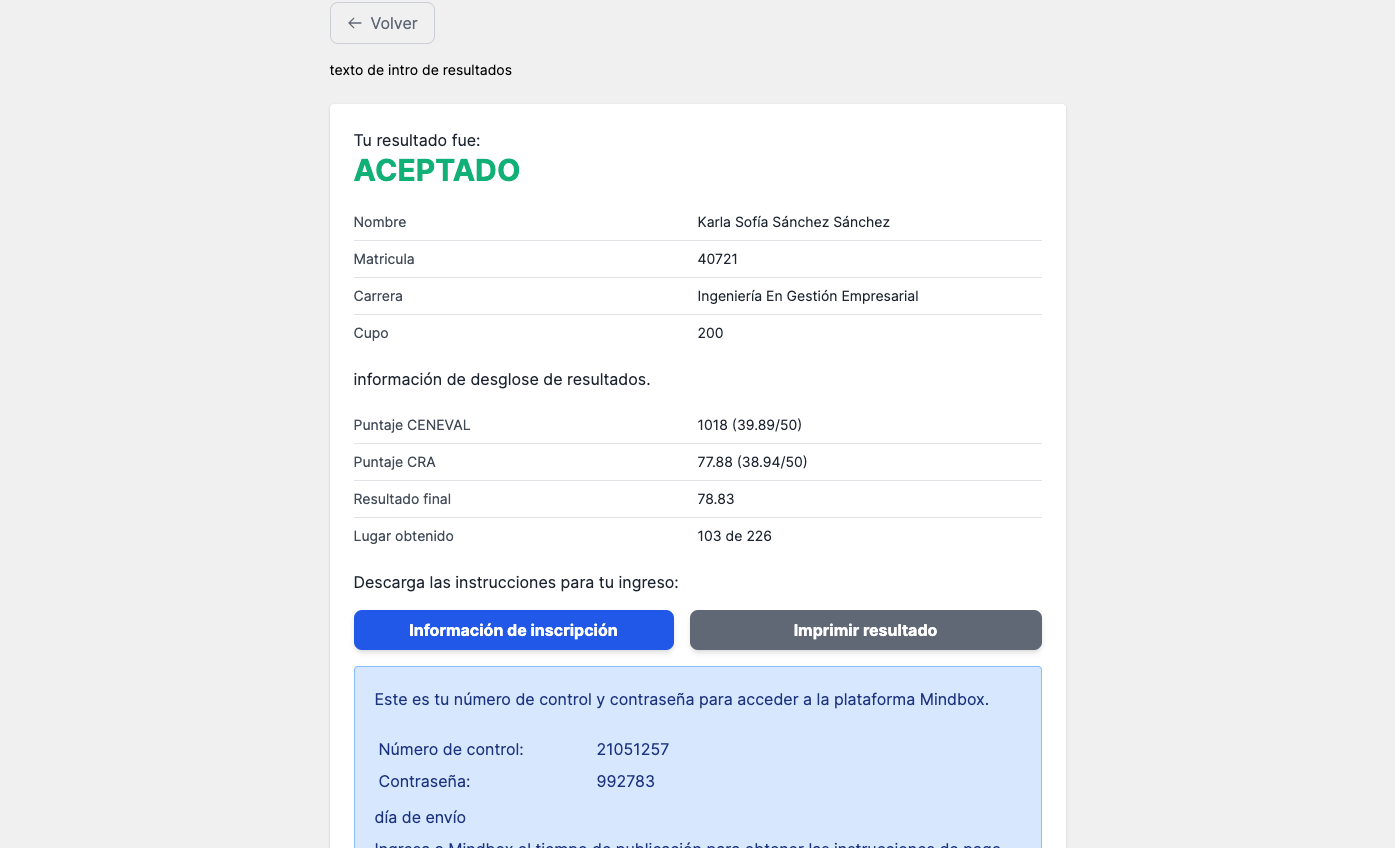This screenshot has height=848, width=1395.
Task: Click the student name Karla Sofía Sánchez Sánchez
Action: pyautogui.click(x=794, y=222)
